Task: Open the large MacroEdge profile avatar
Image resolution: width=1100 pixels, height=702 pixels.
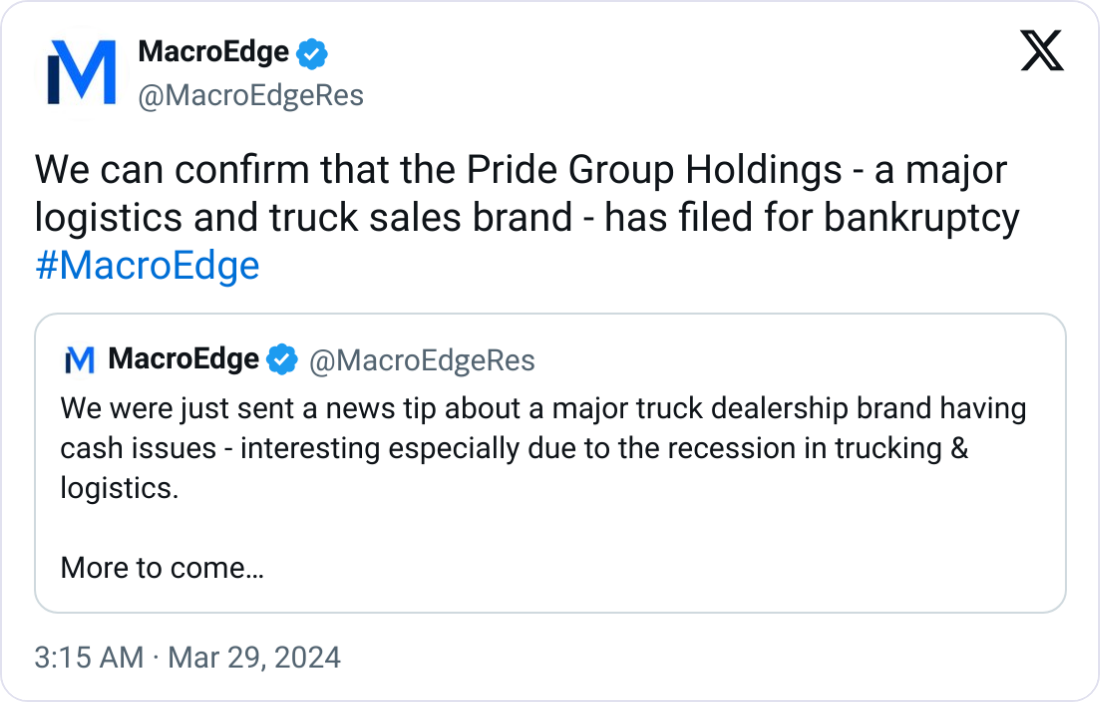Action: (x=81, y=73)
